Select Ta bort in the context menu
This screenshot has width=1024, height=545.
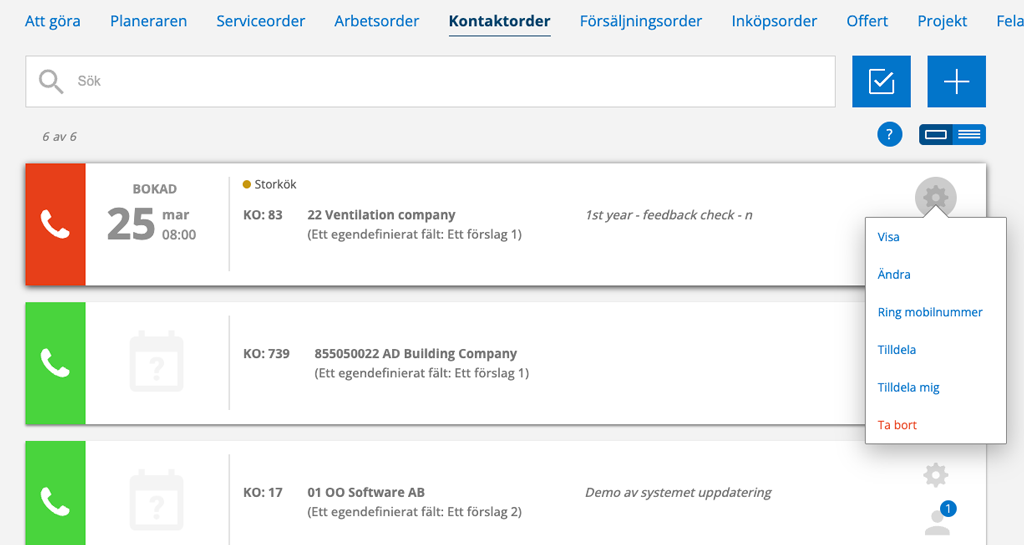[x=897, y=425]
